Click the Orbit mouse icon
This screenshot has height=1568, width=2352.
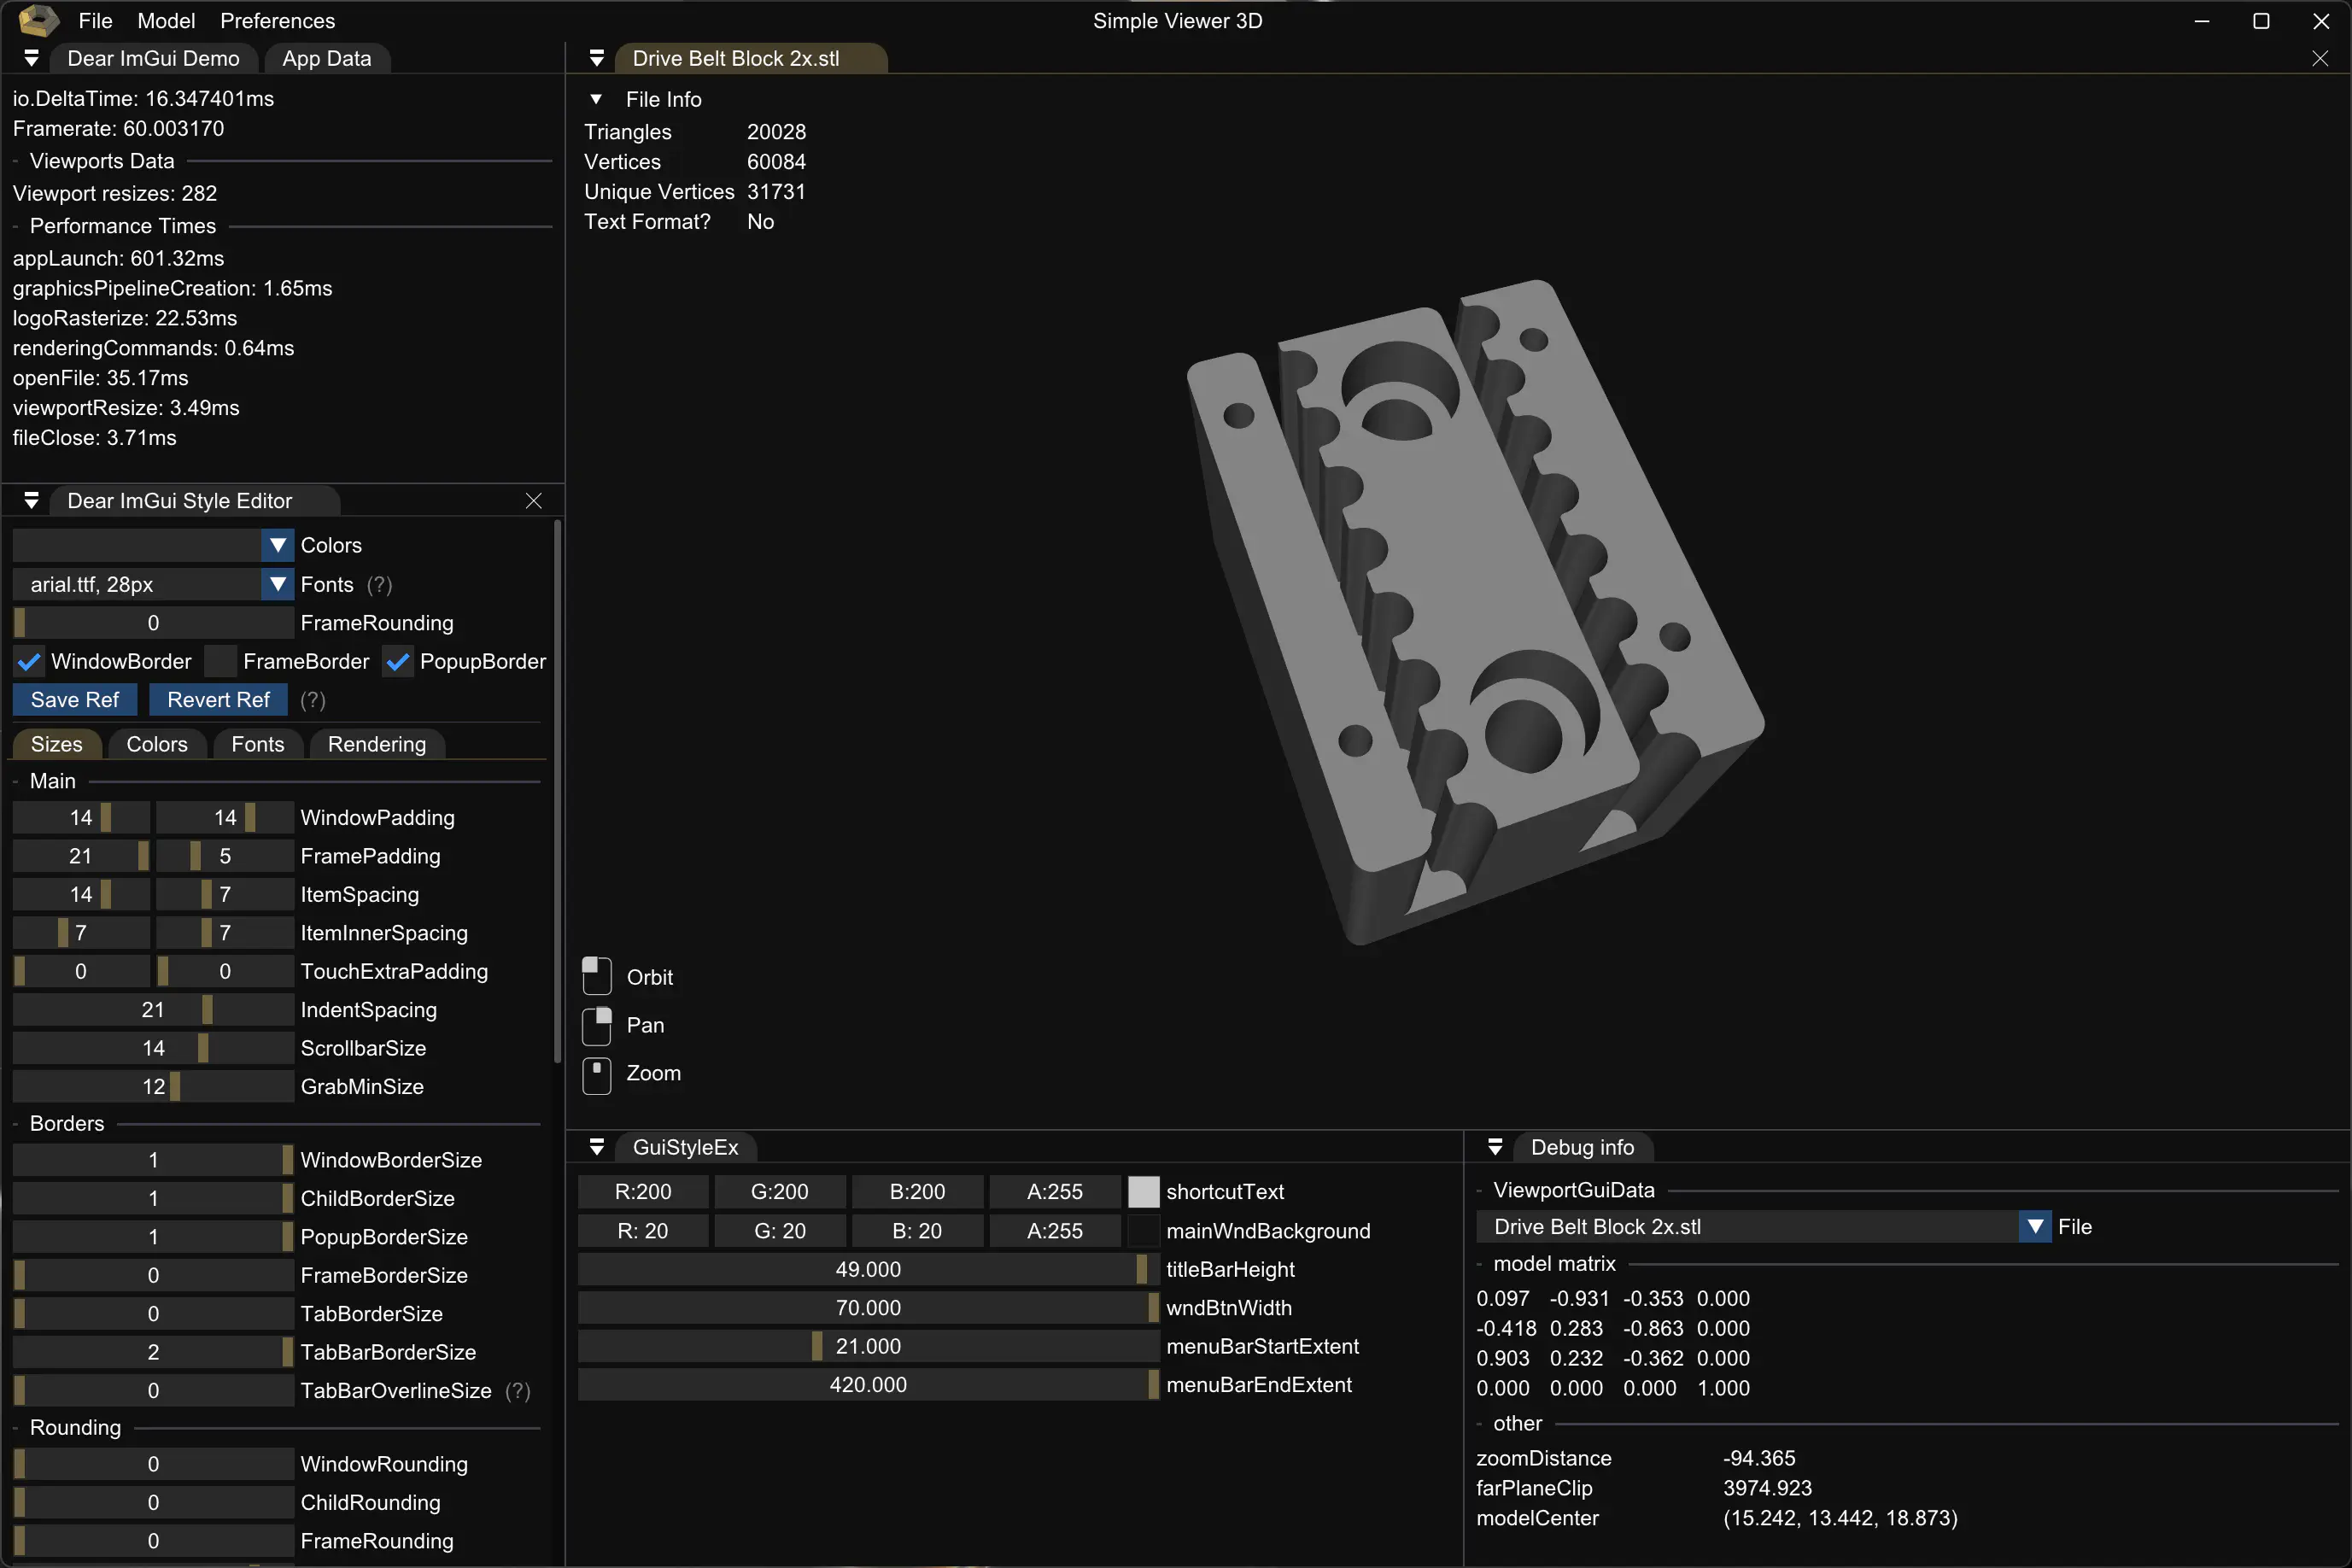[x=597, y=976]
